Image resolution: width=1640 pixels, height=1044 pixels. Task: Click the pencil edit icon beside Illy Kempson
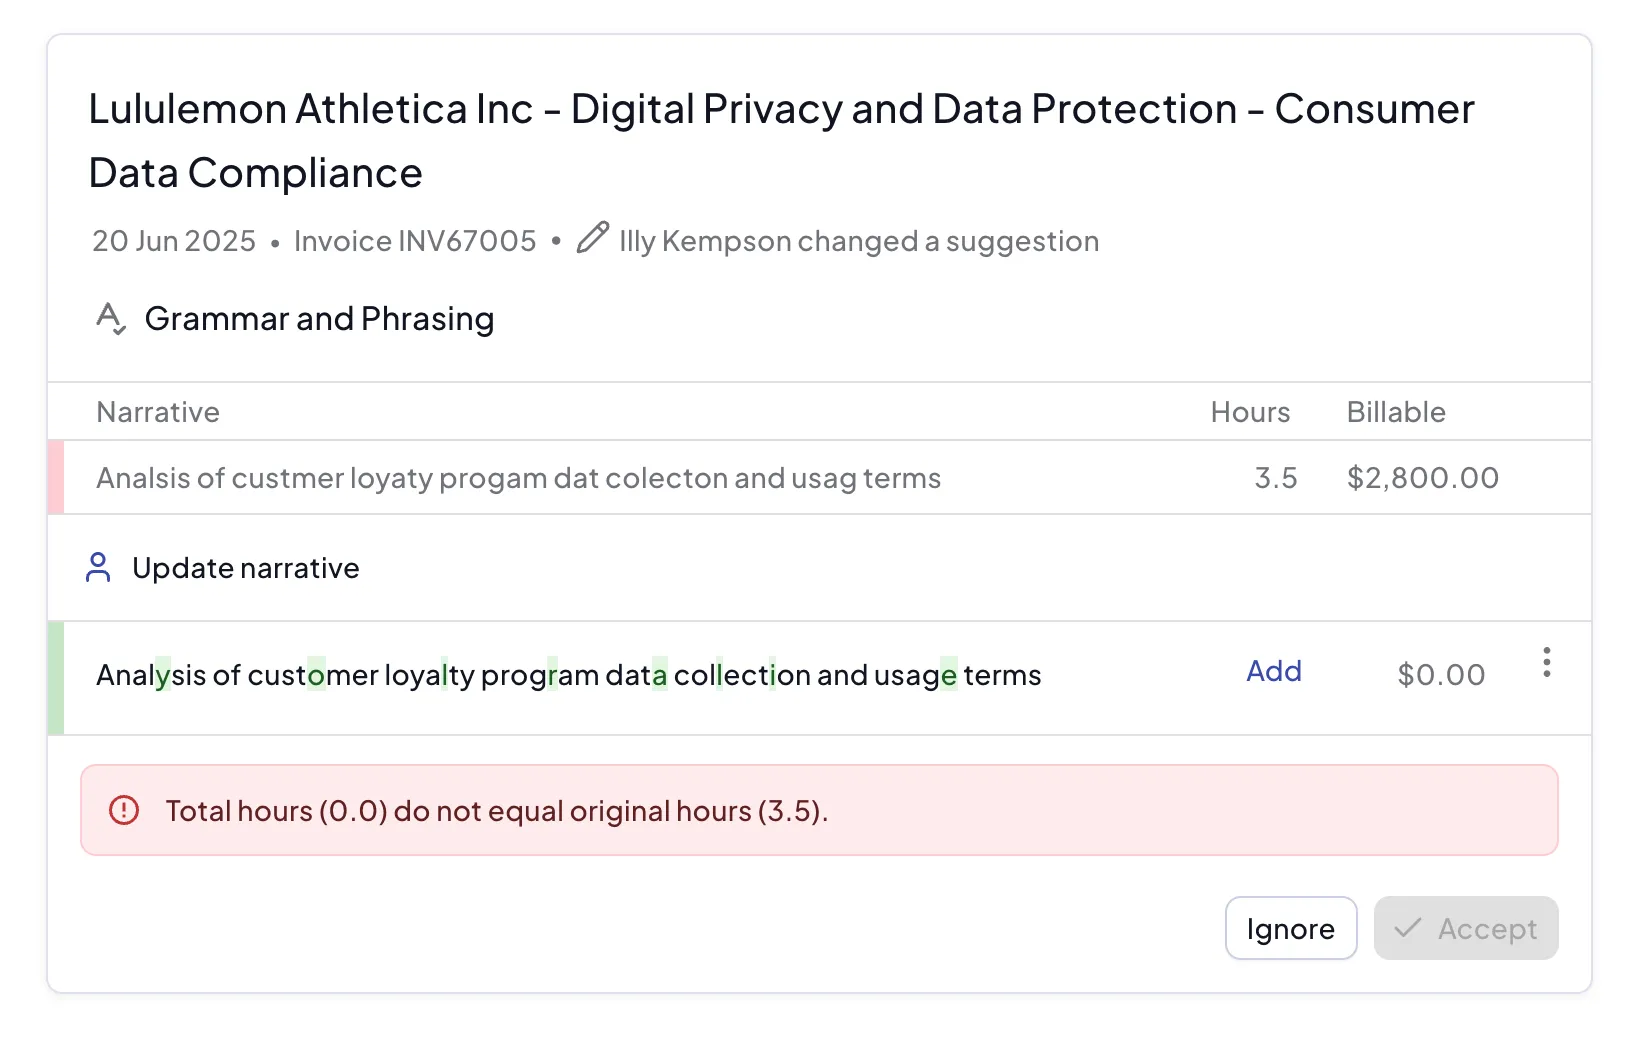pyautogui.click(x=592, y=239)
